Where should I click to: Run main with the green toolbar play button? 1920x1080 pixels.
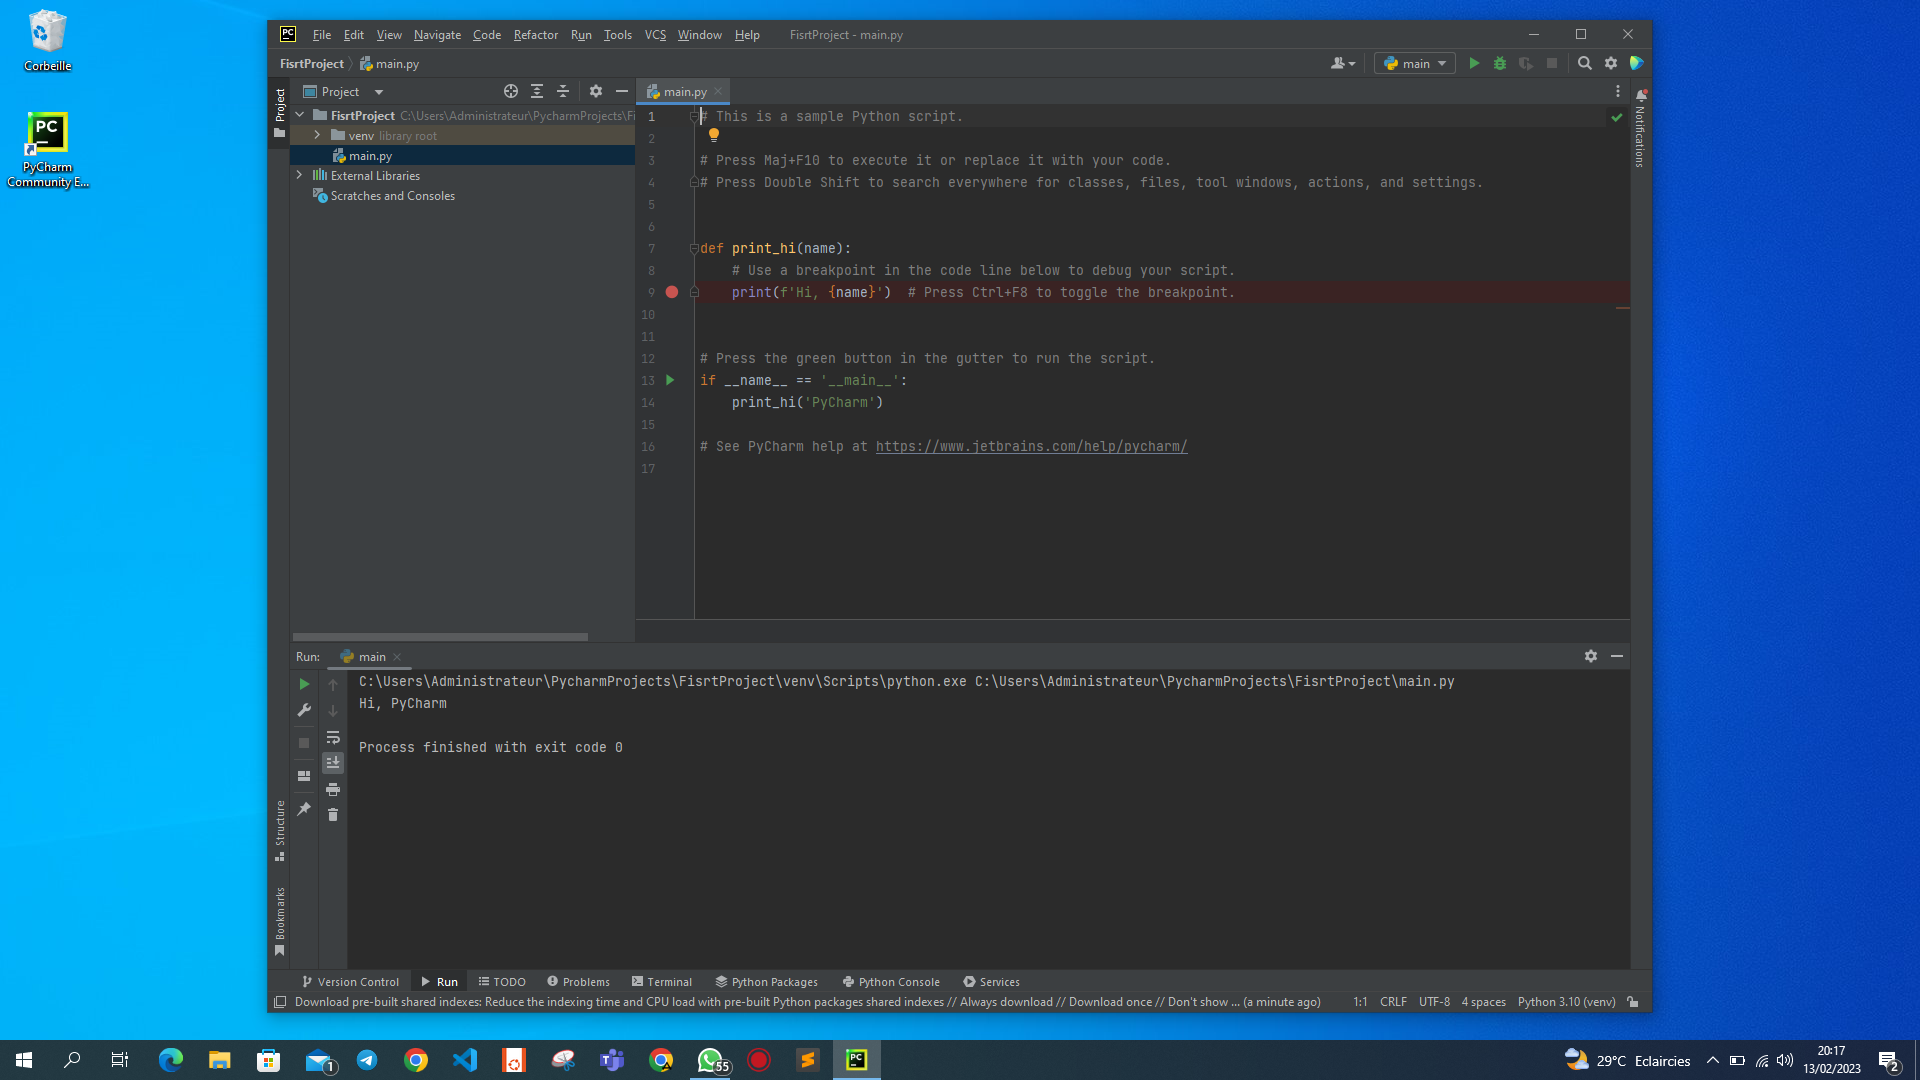click(1474, 63)
